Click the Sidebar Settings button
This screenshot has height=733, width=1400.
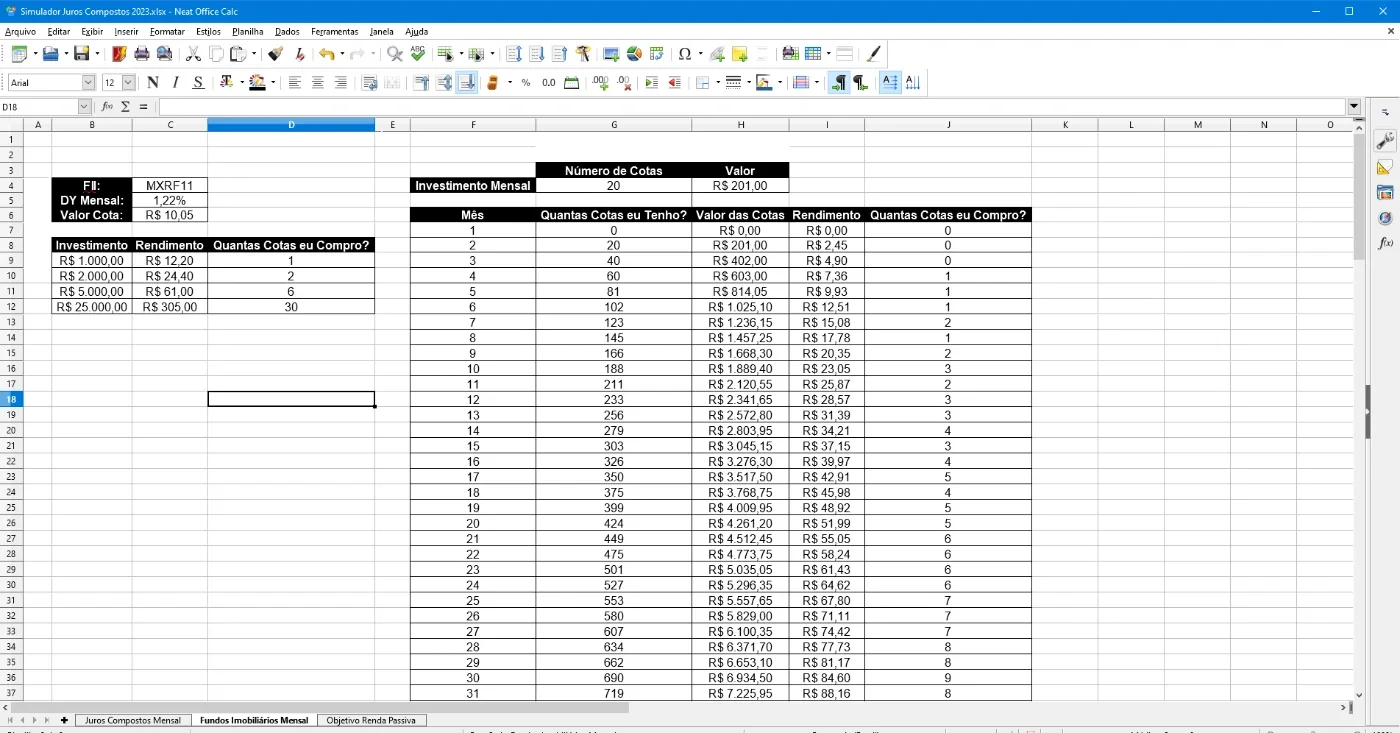pyautogui.click(x=1385, y=112)
